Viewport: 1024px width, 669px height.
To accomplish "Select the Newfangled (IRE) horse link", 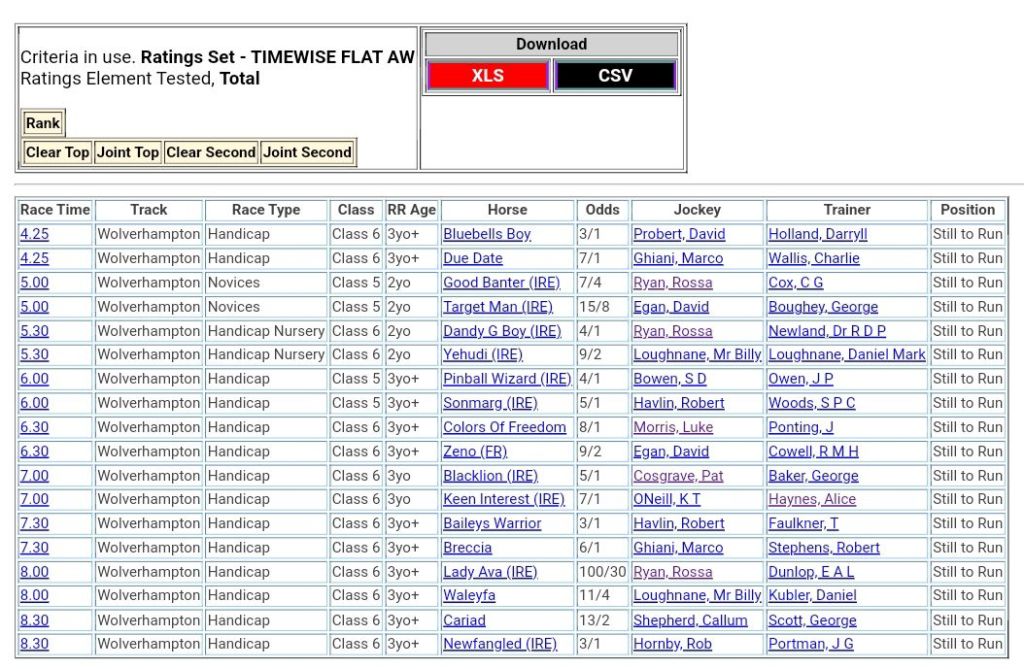I will [500, 644].
